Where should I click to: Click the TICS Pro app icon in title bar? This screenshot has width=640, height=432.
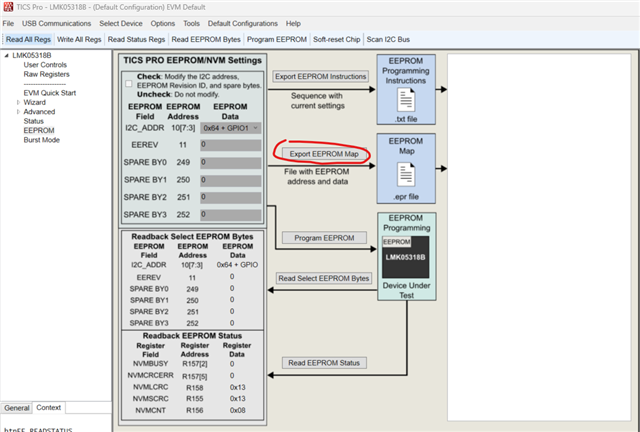[x=8, y=7]
